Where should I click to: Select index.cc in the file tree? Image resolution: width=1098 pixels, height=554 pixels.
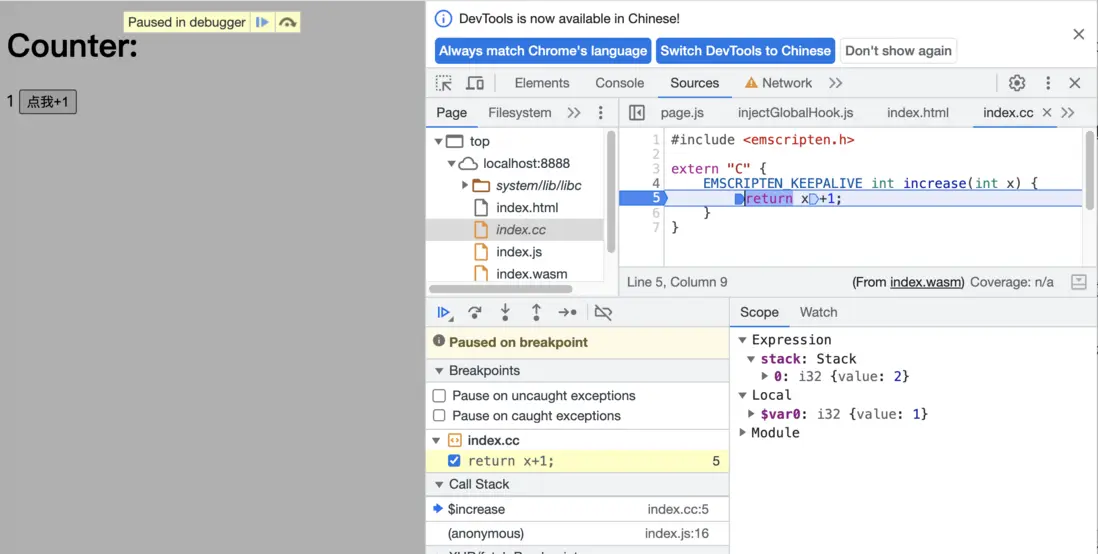click(520, 230)
